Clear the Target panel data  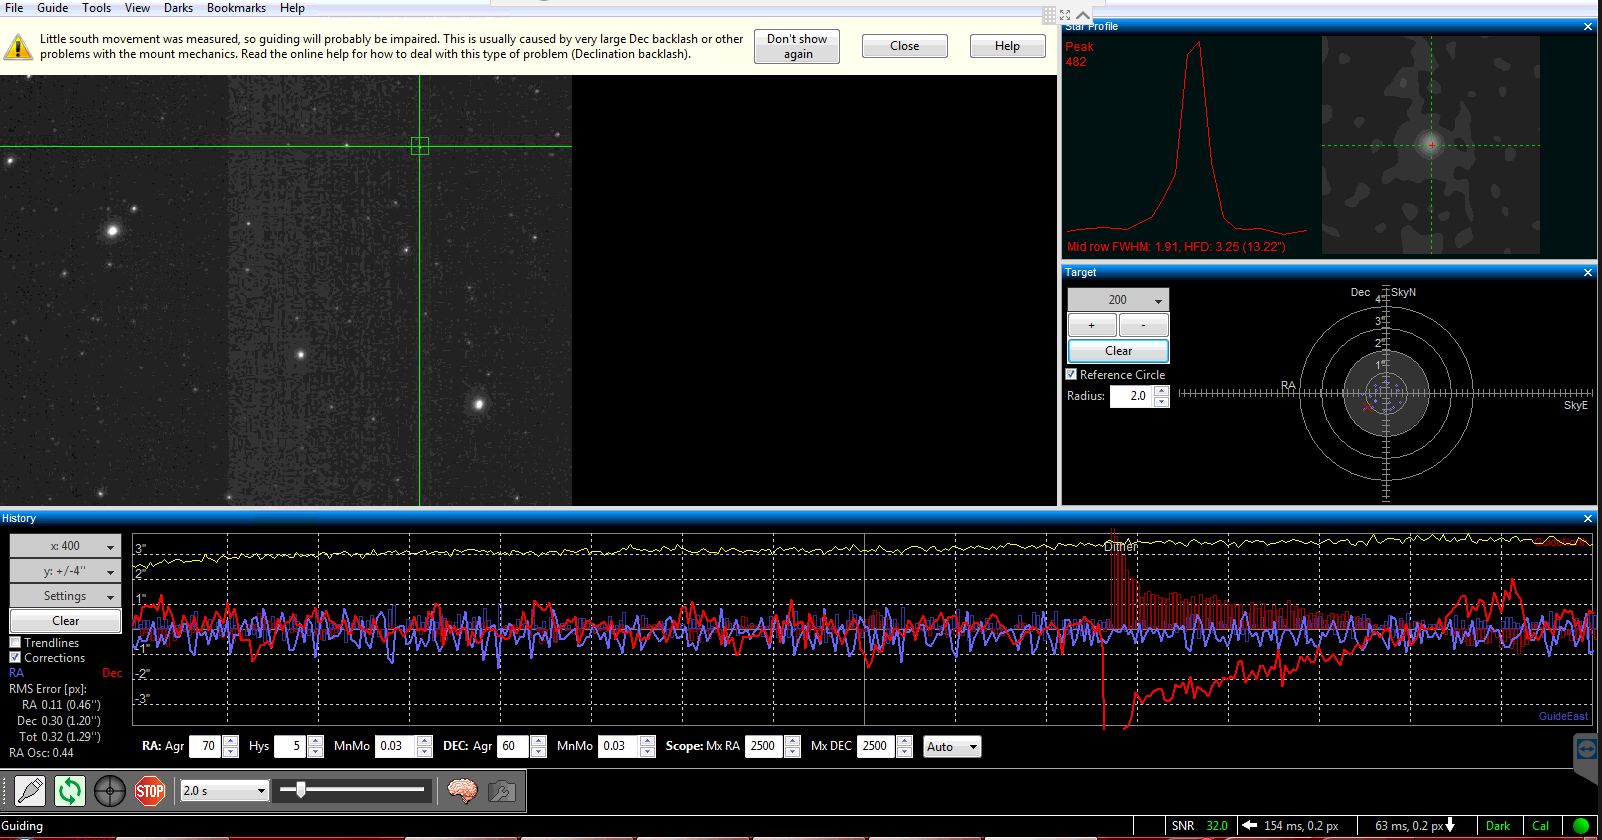1118,351
